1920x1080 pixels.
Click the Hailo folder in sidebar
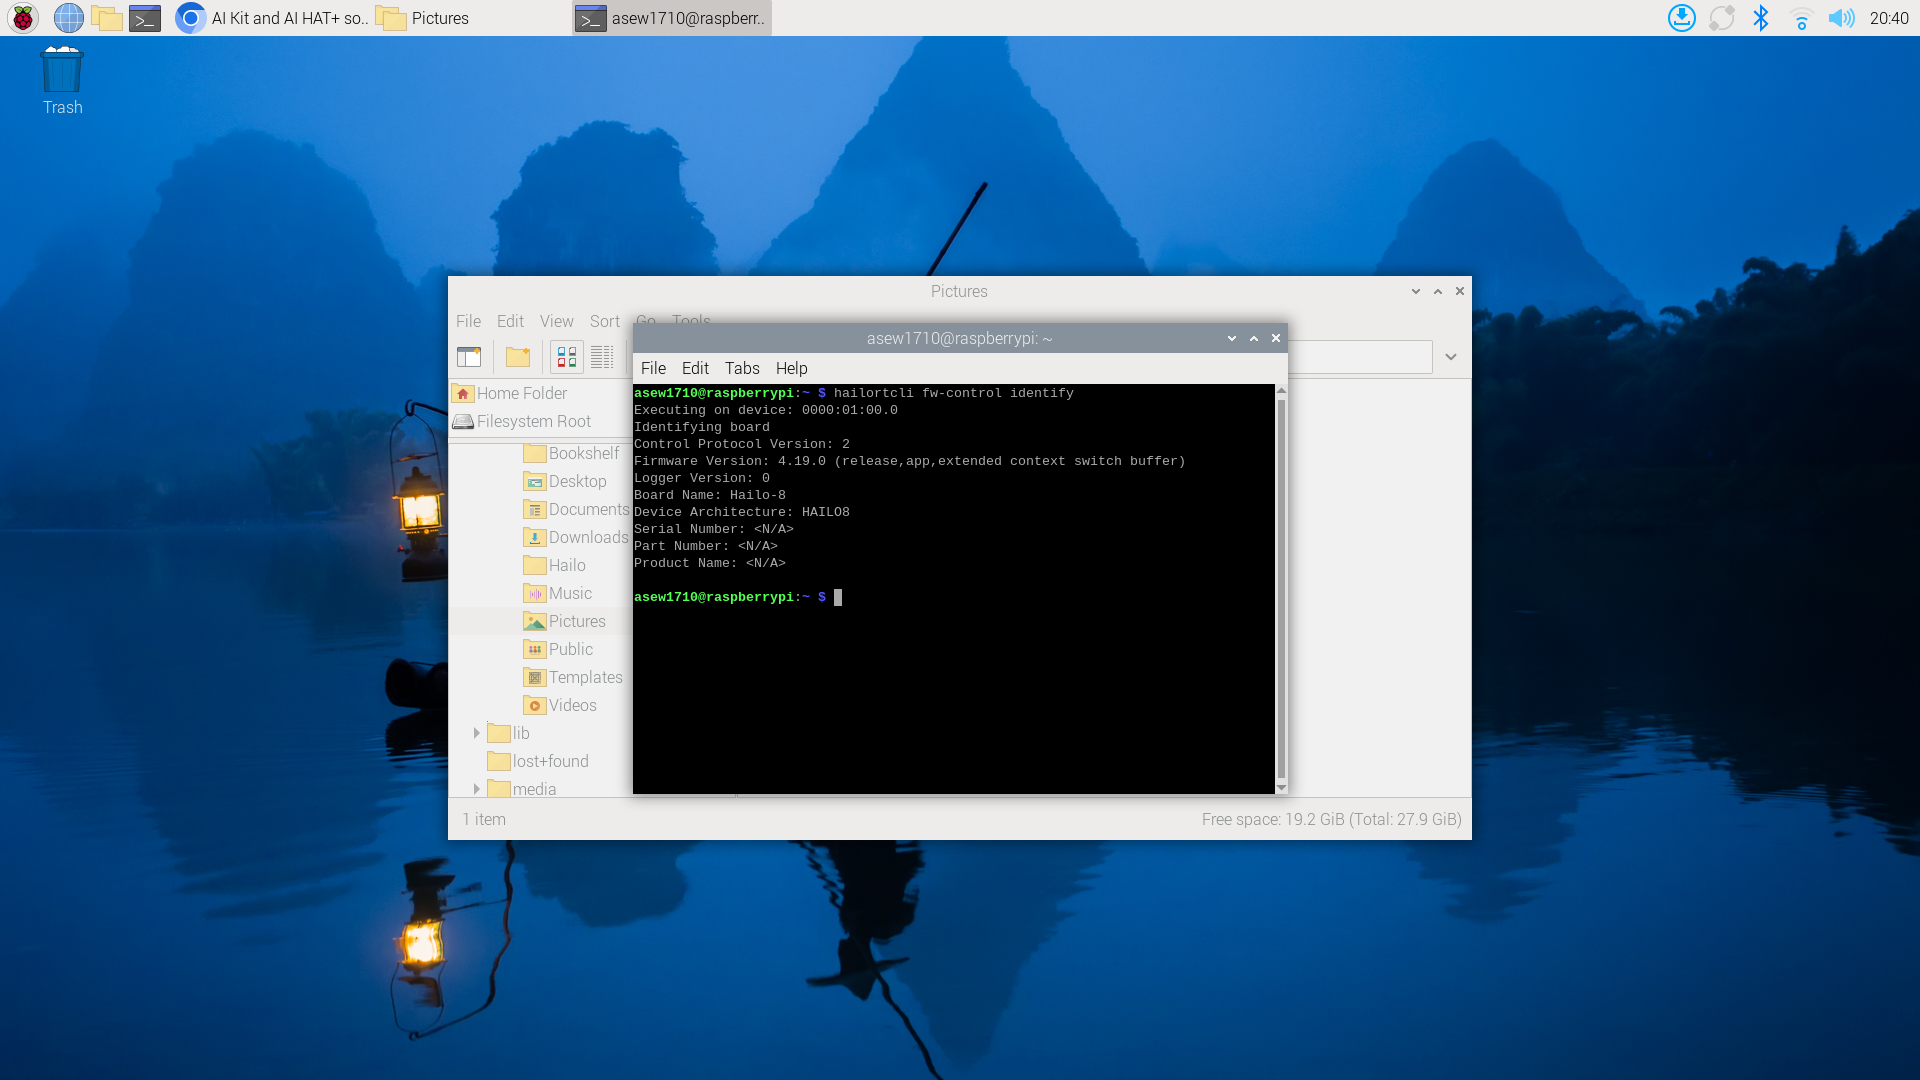566,564
